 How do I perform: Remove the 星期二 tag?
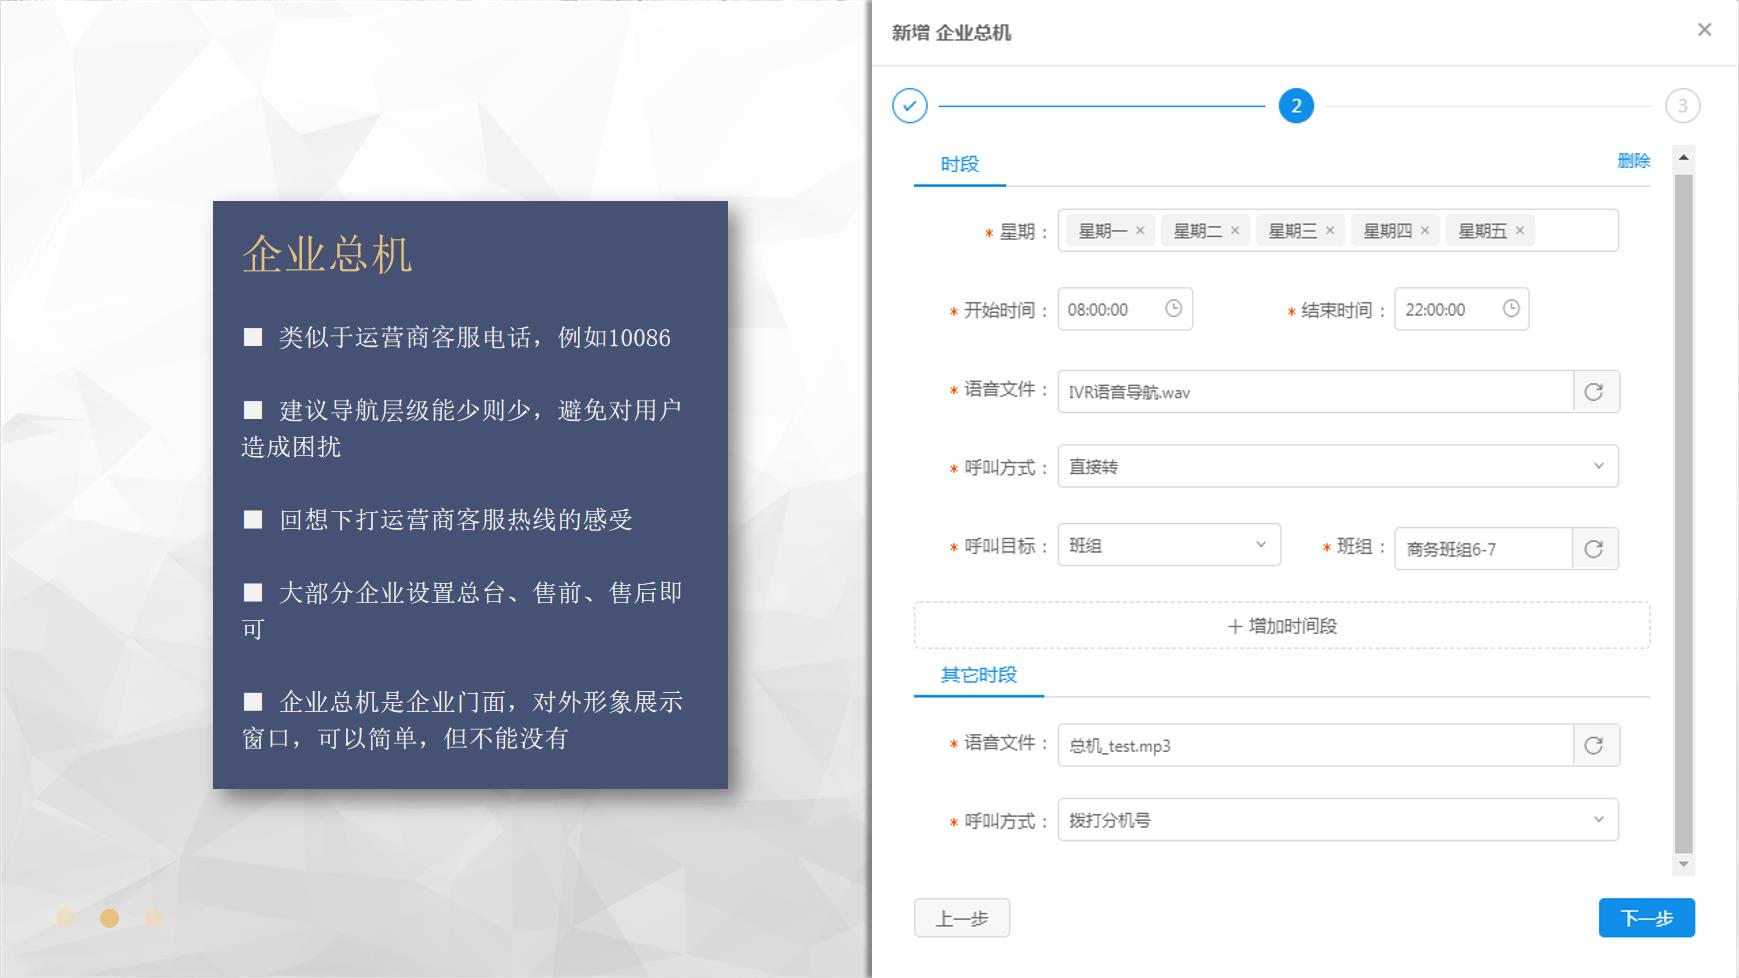(1235, 230)
